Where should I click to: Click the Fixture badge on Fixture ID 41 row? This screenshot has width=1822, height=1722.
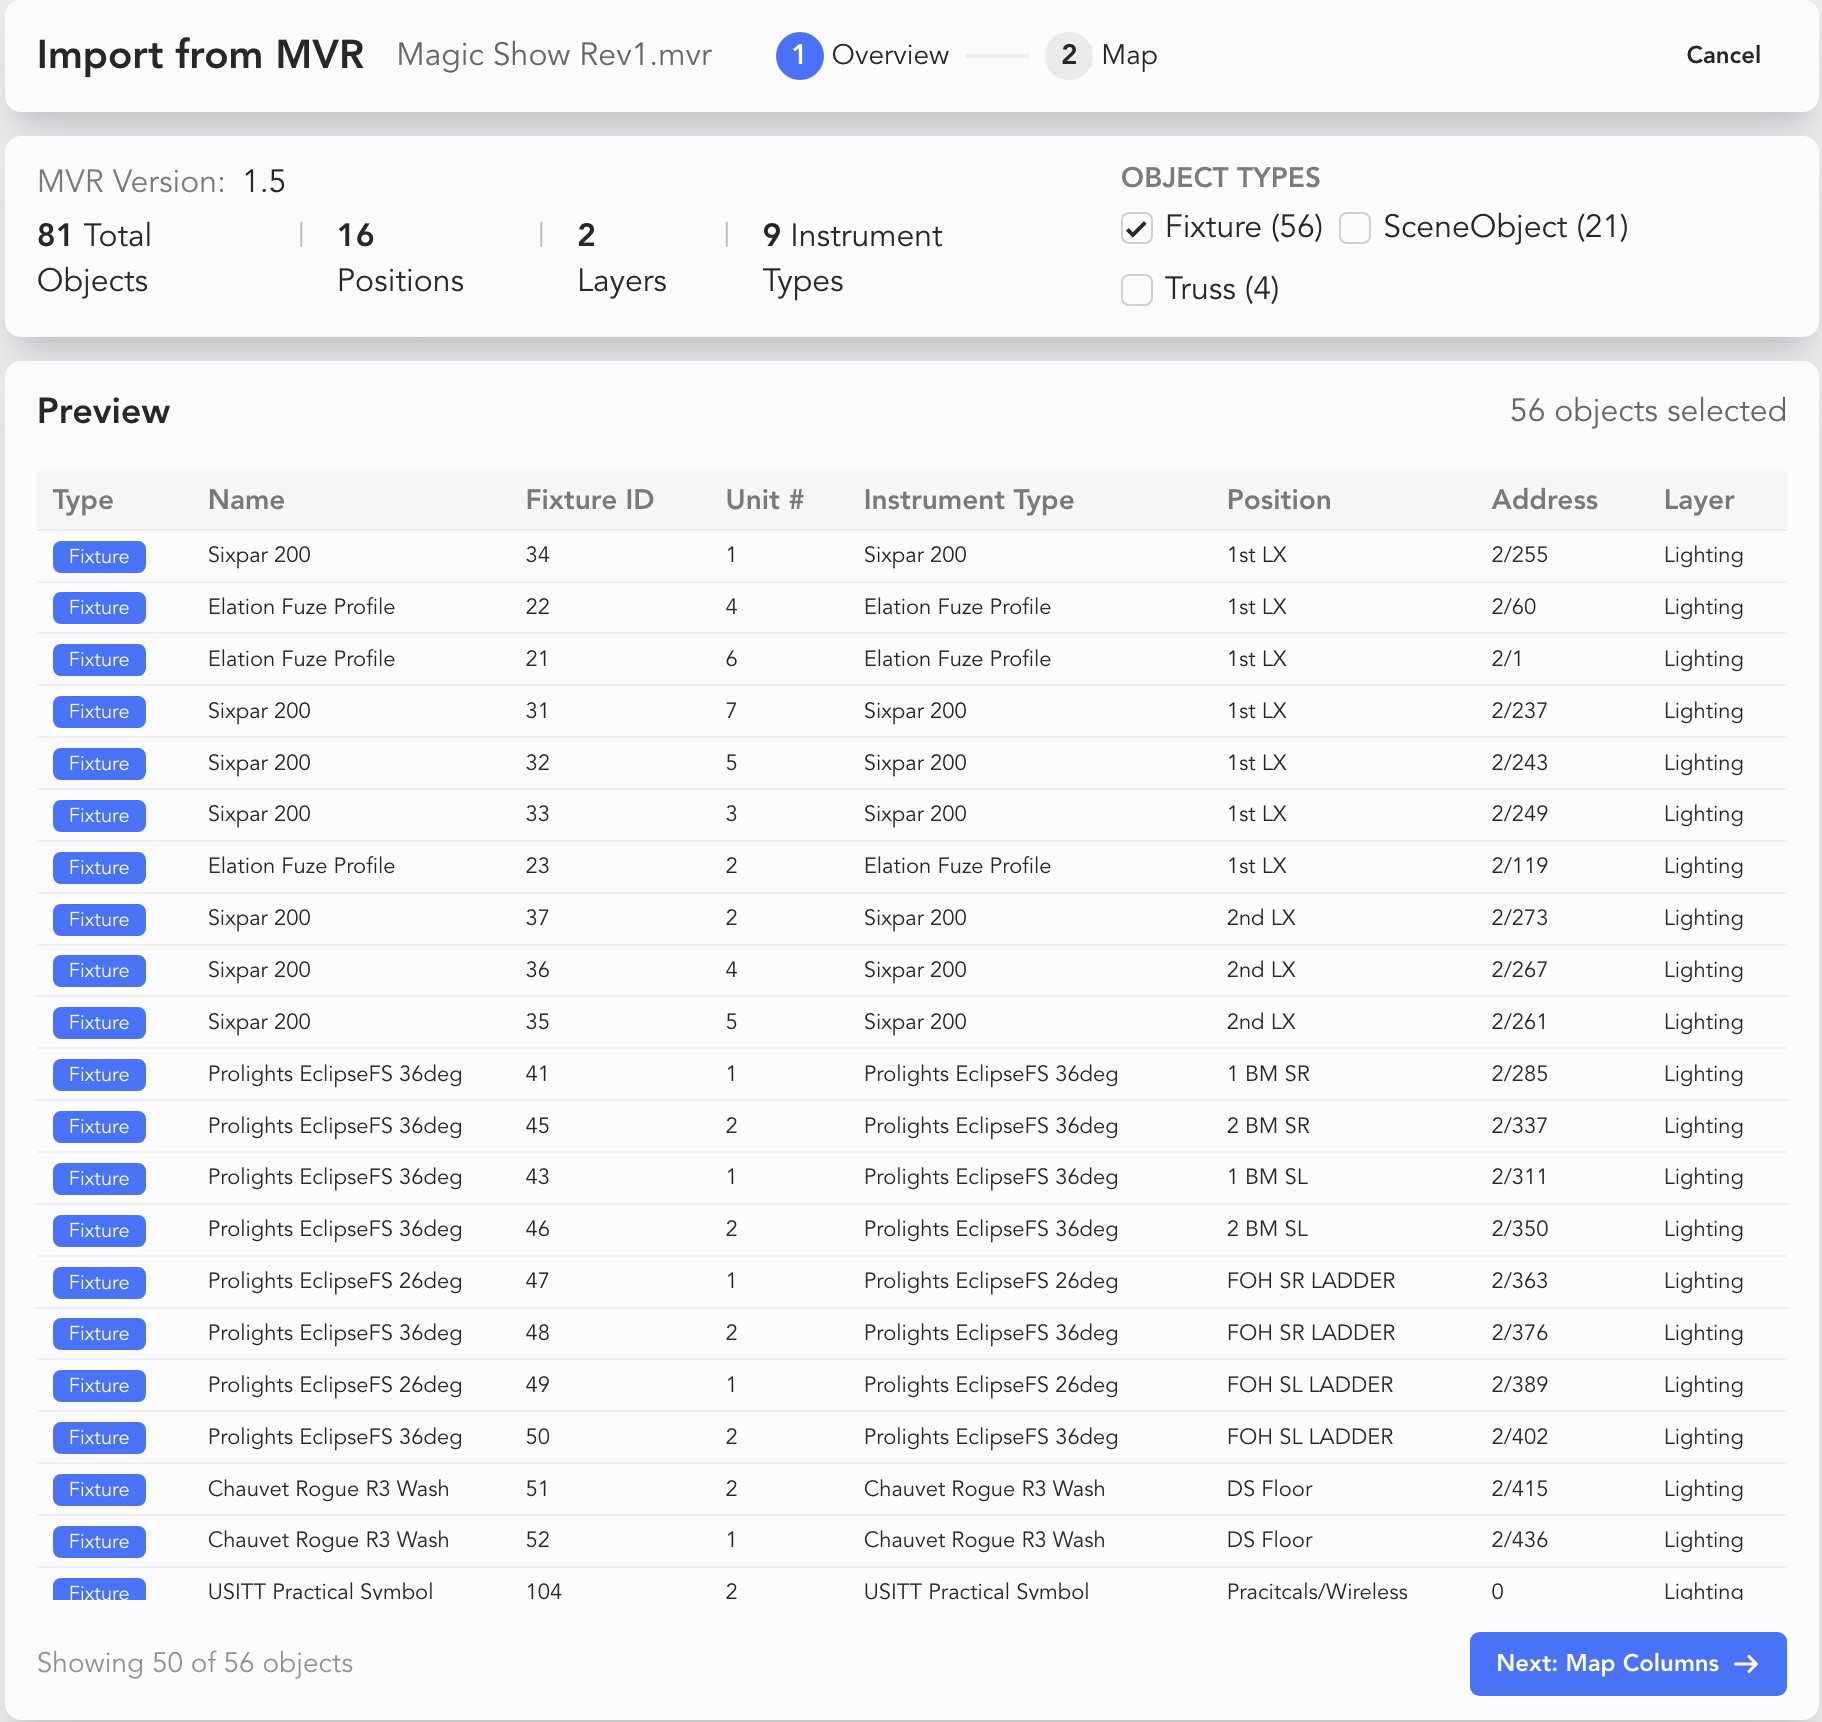tap(99, 1075)
